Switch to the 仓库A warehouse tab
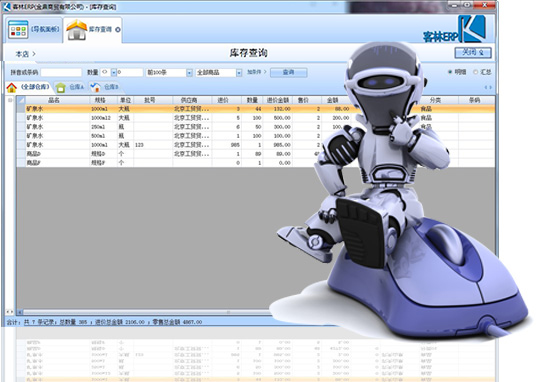553x382 pixels. pyautogui.click(x=77, y=87)
